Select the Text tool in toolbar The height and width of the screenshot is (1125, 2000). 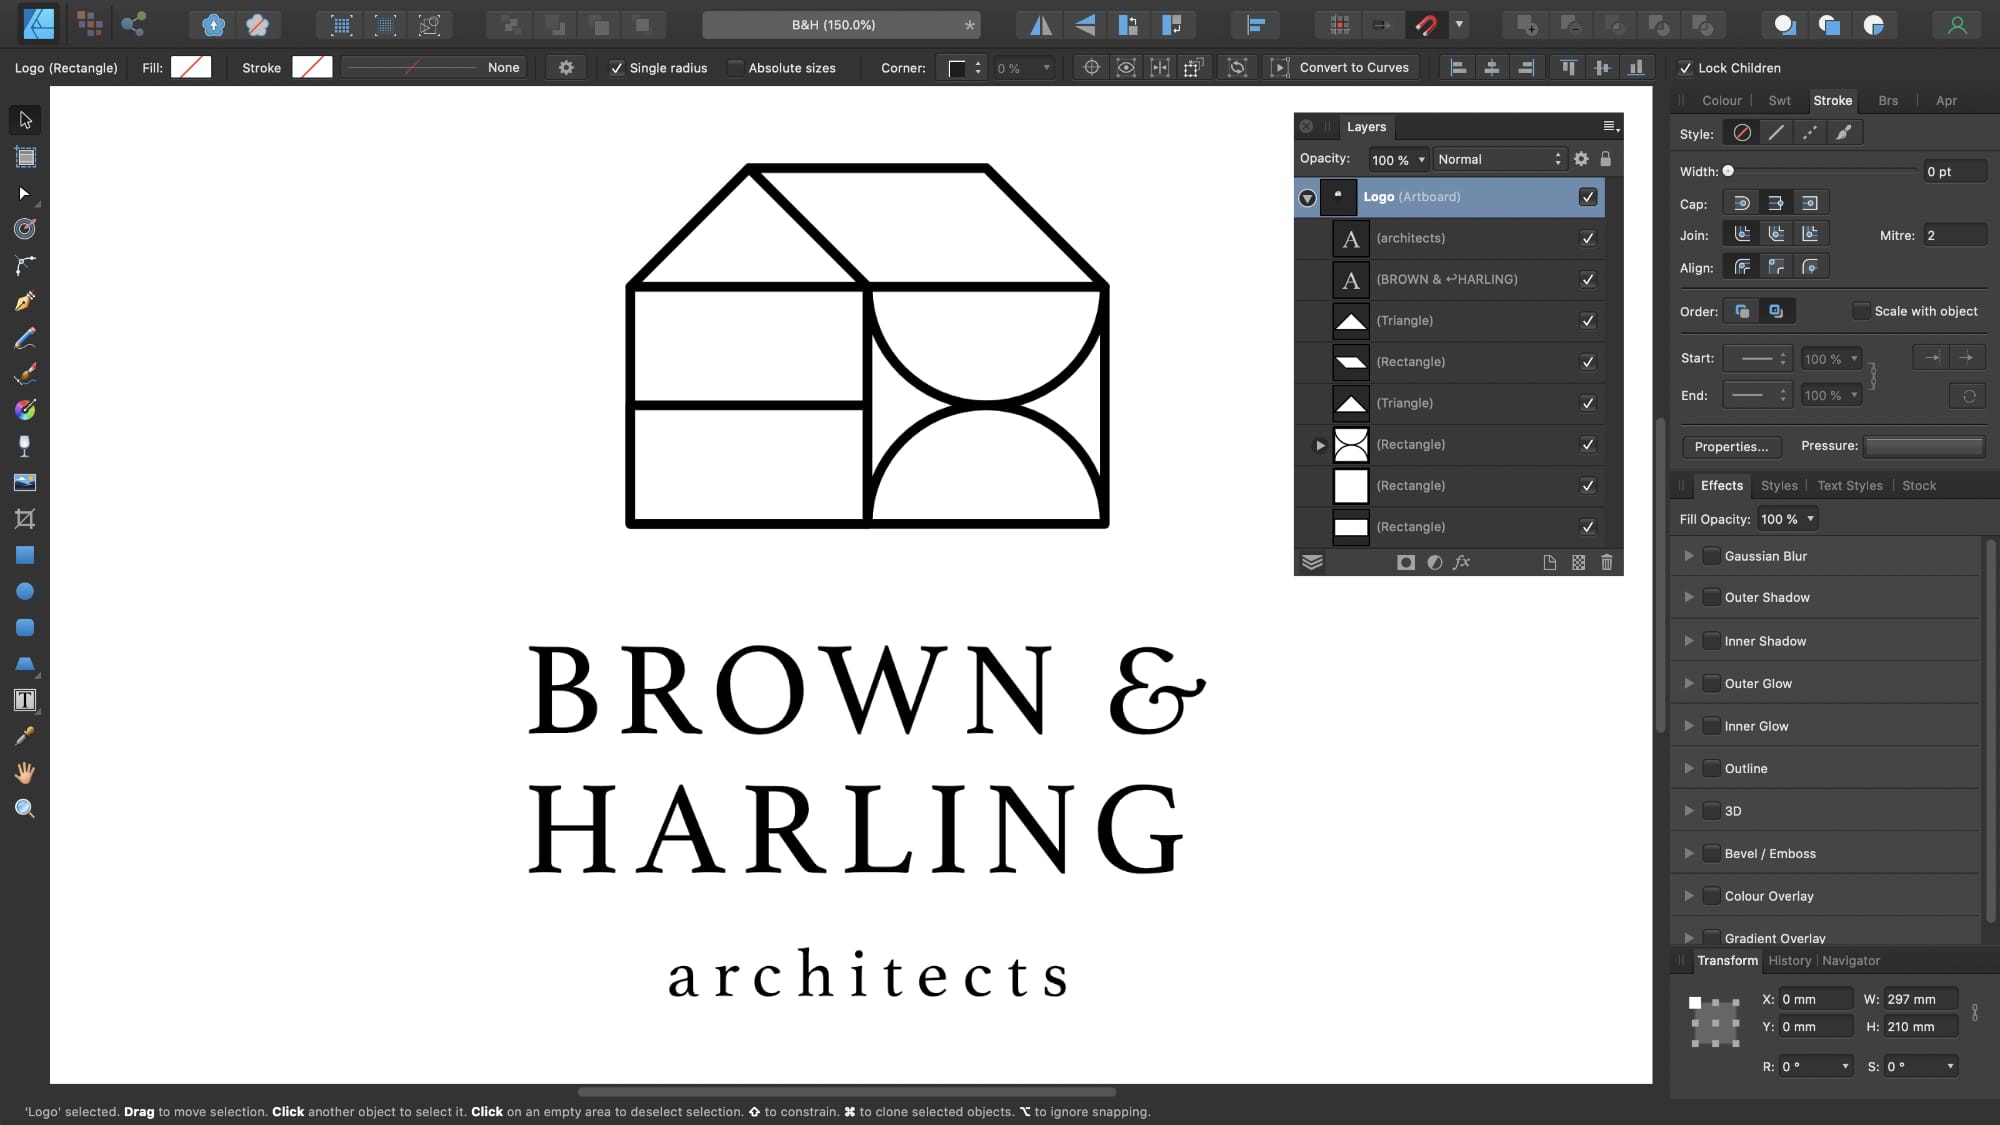tap(25, 701)
